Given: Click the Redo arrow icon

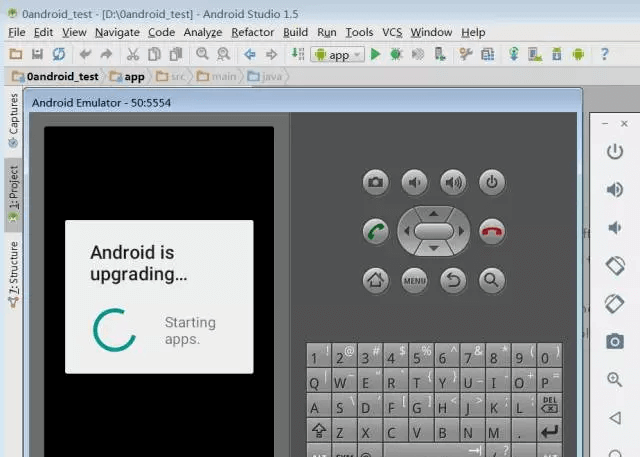Looking at the screenshot, I should 106,54.
